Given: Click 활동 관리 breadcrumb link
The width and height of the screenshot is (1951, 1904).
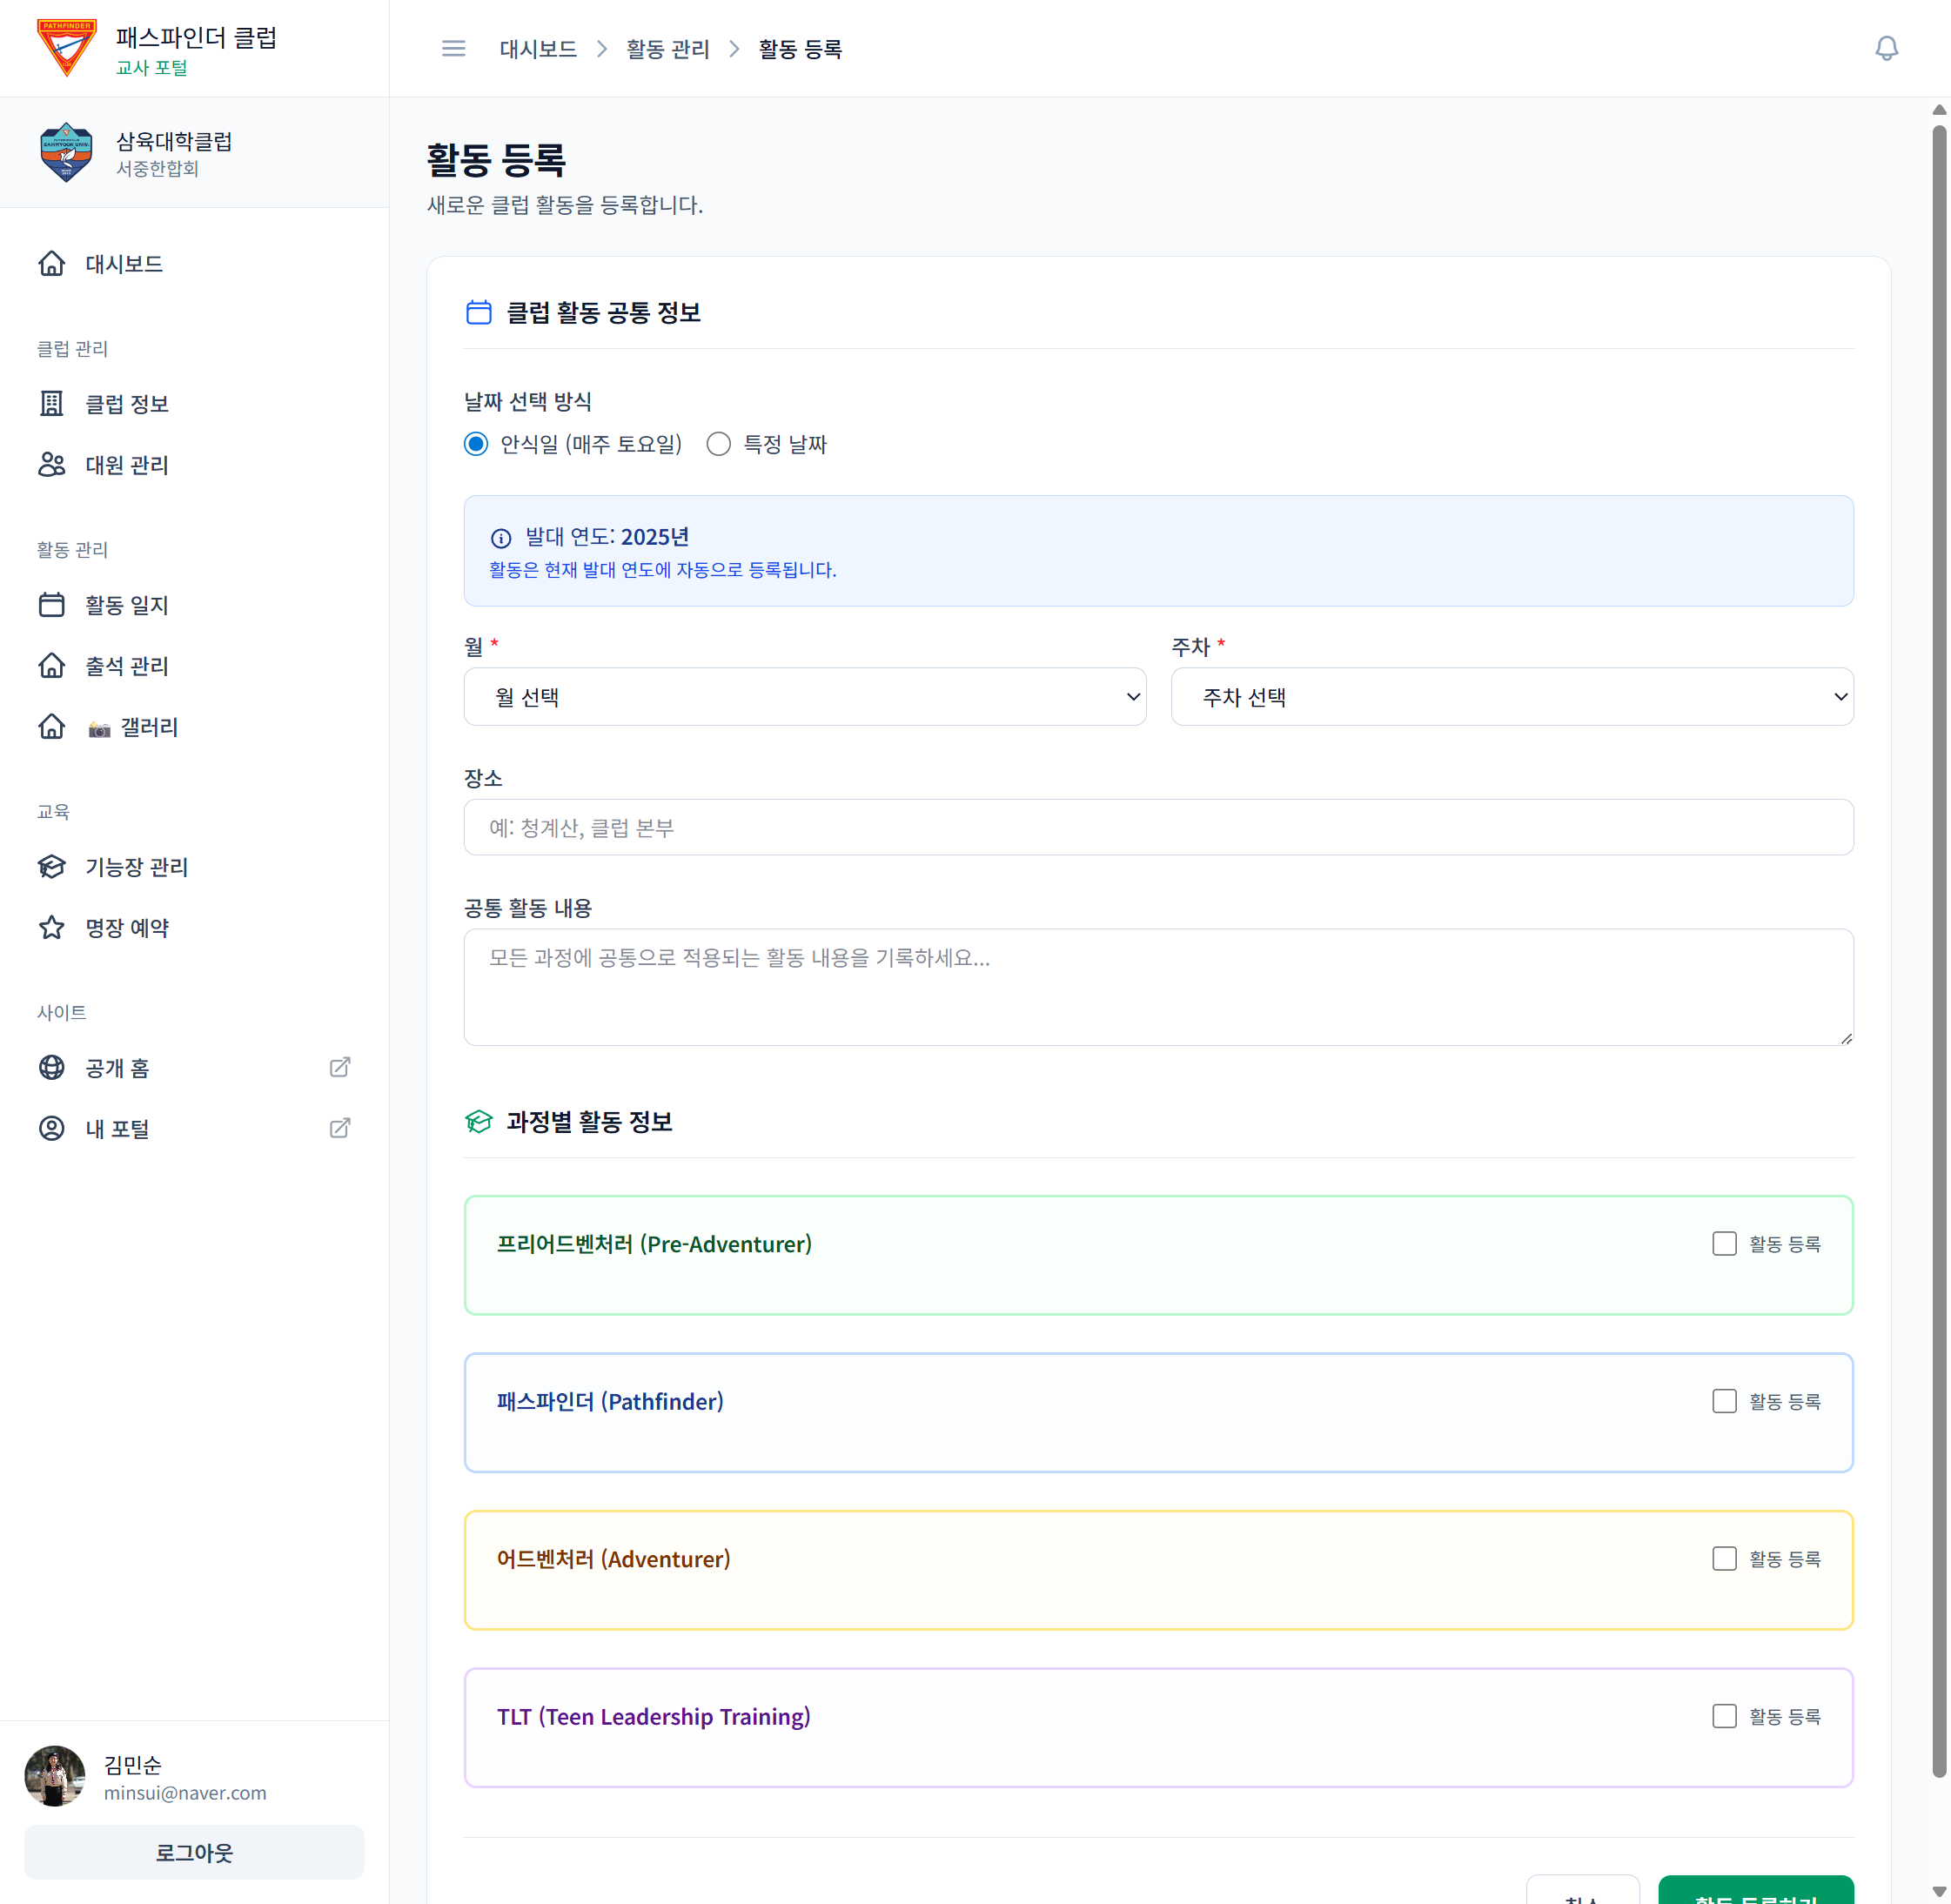Looking at the screenshot, I should click(x=667, y=49).
